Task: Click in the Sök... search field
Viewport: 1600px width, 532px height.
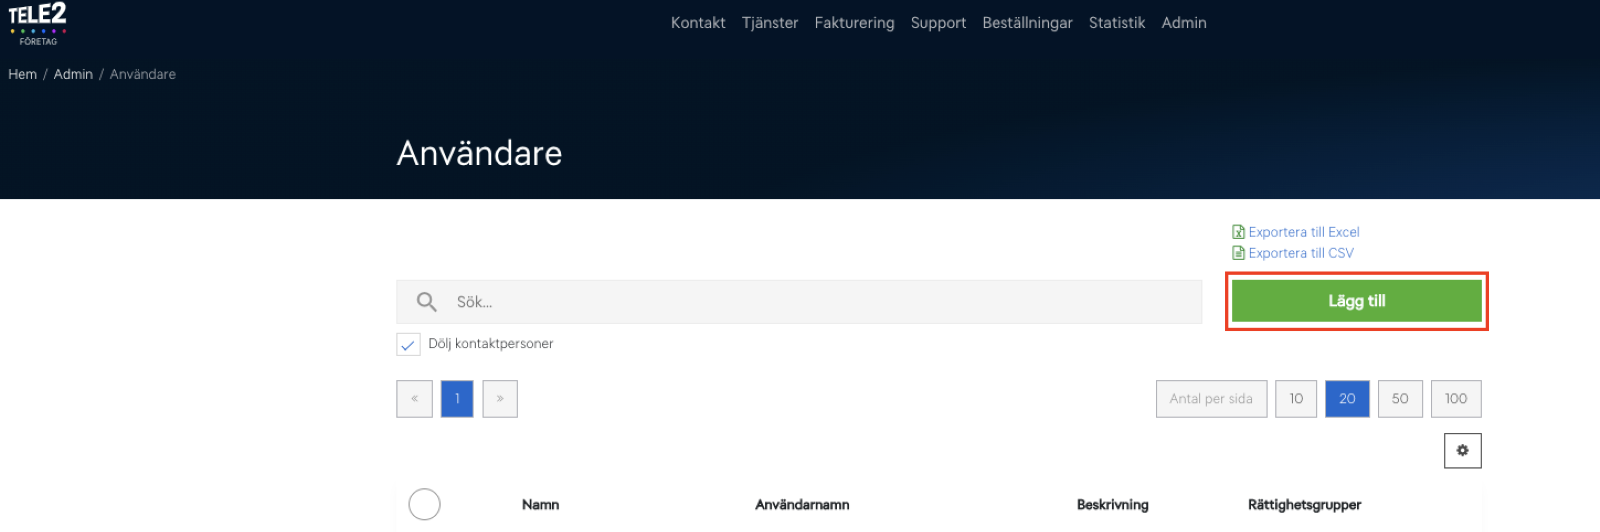Action: 799,302
